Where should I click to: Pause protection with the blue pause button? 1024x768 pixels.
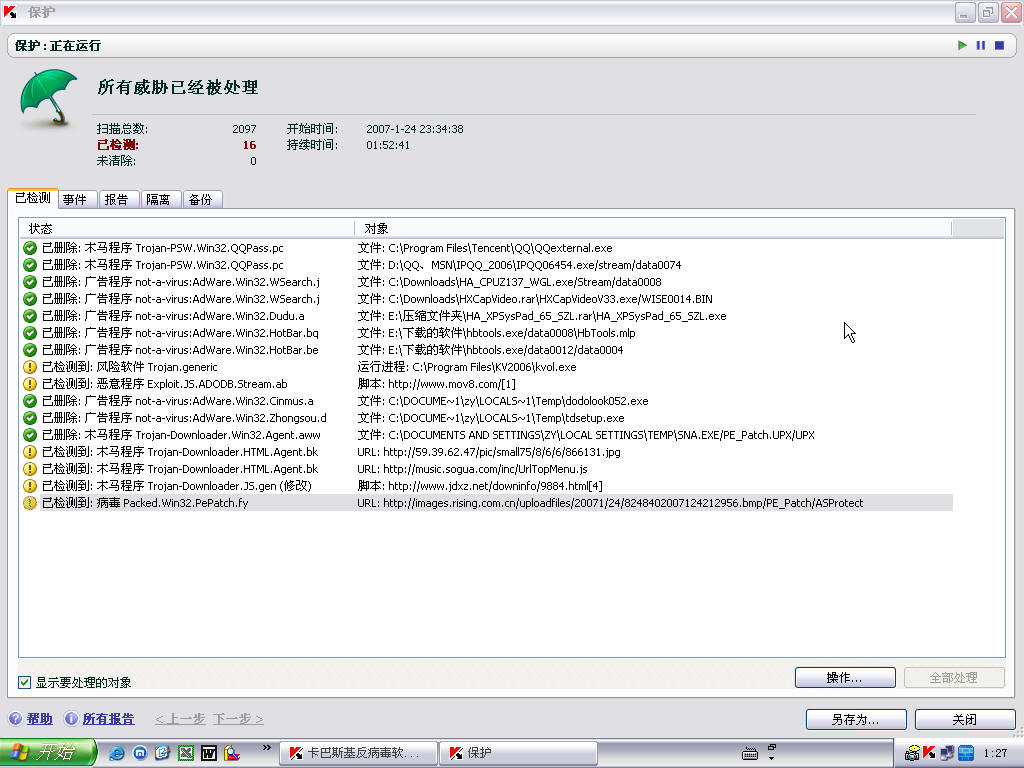click(x=980, y=45)
